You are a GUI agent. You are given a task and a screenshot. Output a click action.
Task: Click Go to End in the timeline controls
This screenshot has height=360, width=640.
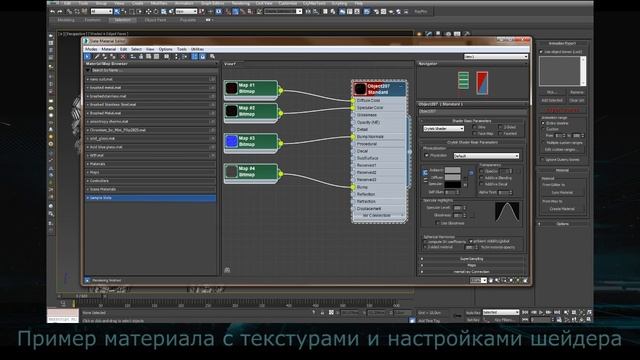click(x=557, y=312)
